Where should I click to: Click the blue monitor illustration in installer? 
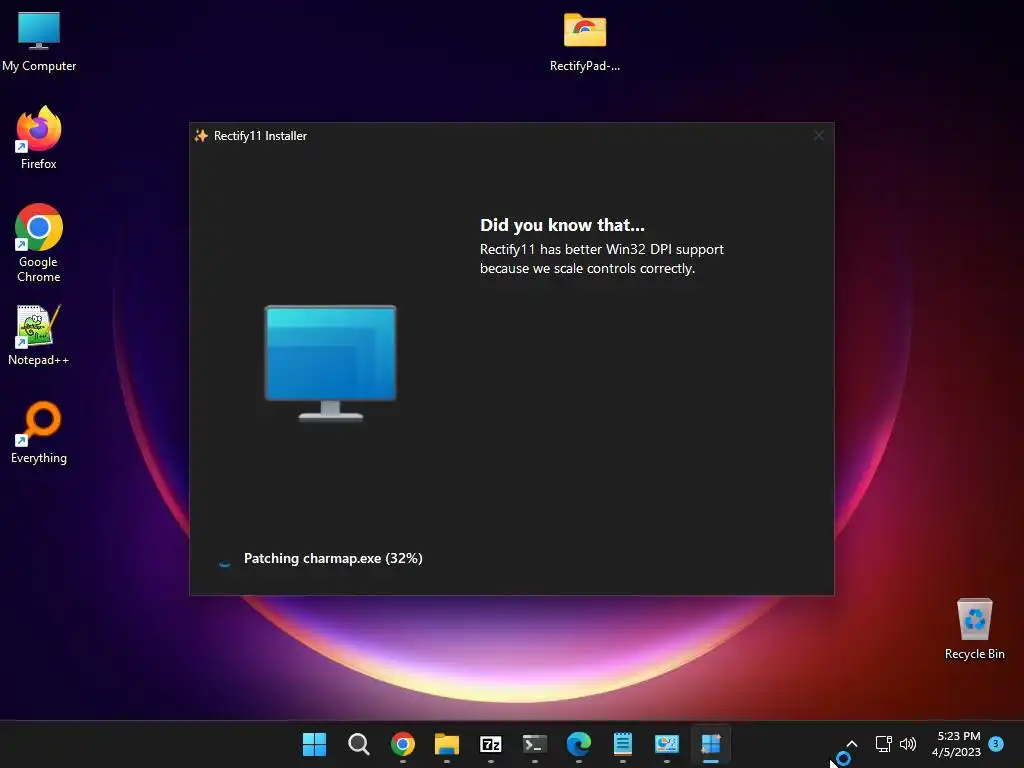click(x=330, y=363)
